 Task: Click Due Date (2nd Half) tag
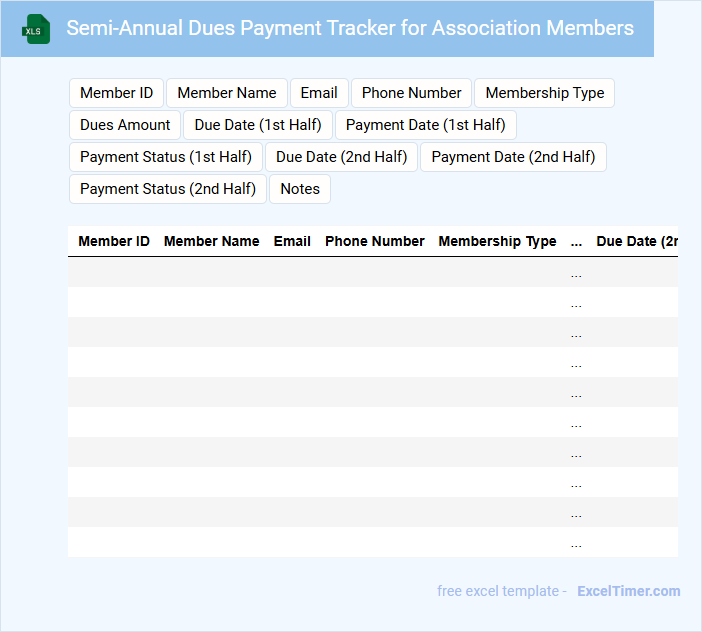341,157
